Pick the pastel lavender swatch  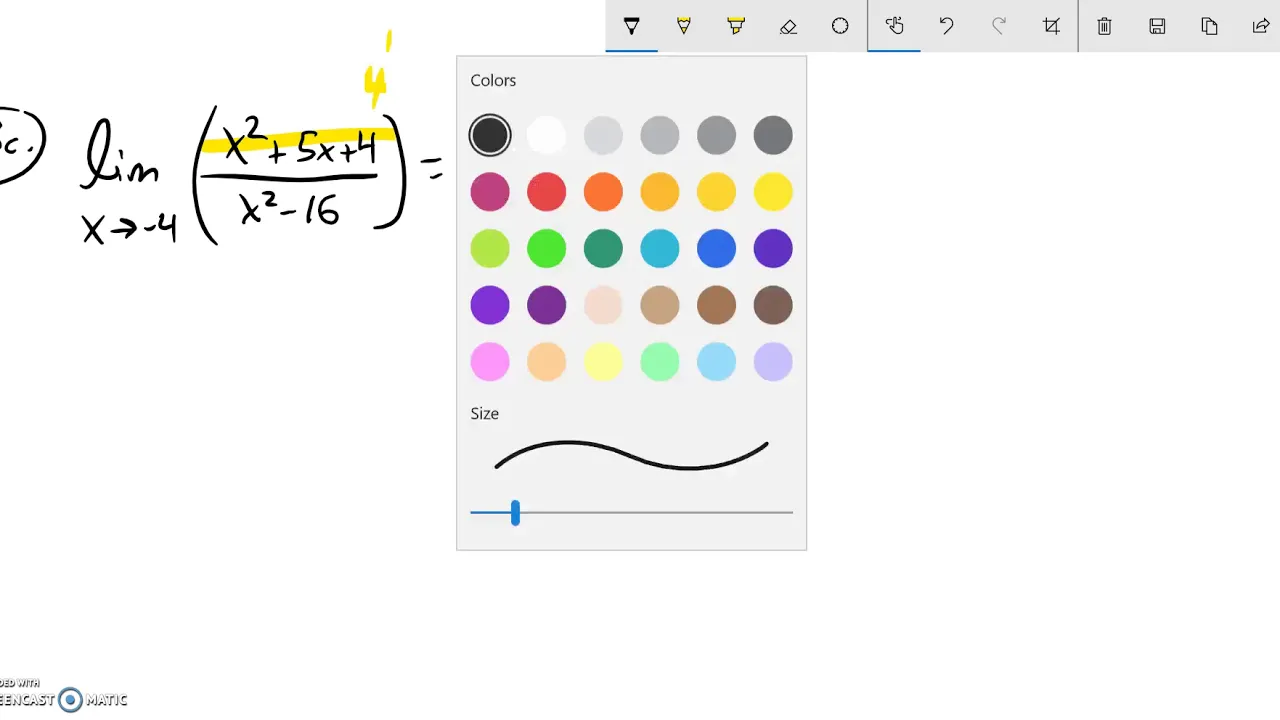(773, 362)
